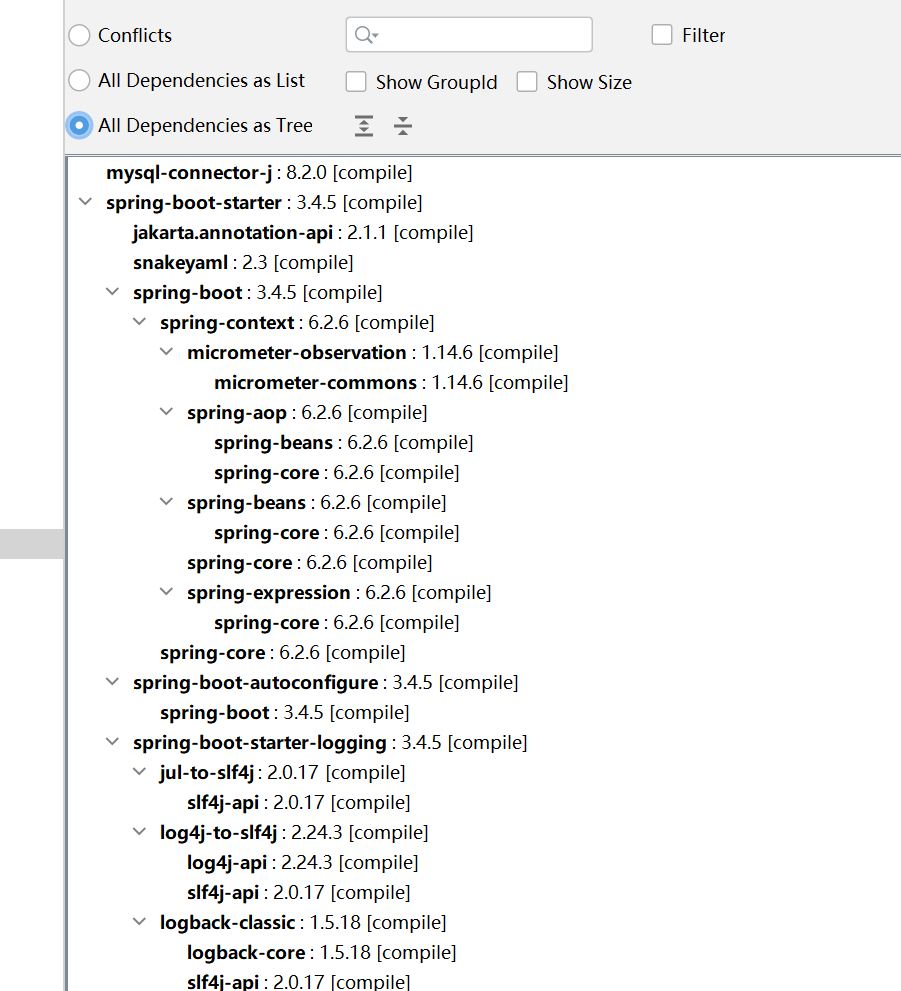The image size is (901, 991).
Task: Select spring-aop 6.2.6 row text
Action: coord(307,413)
